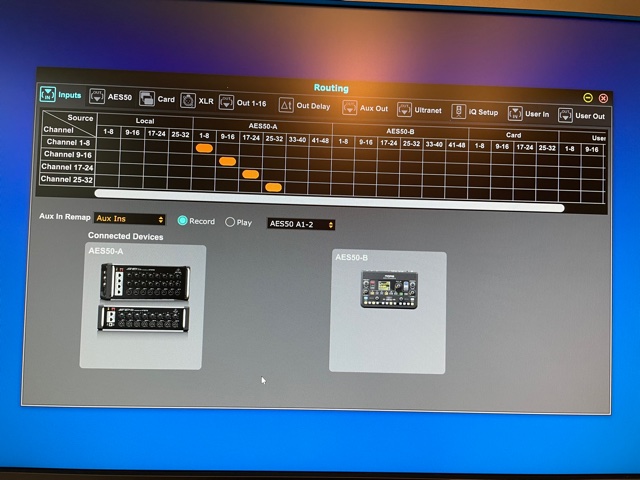Viewport: 640px width, 480px height.
Task: Open the Ultranet tab label
Action: coord(428,110)
